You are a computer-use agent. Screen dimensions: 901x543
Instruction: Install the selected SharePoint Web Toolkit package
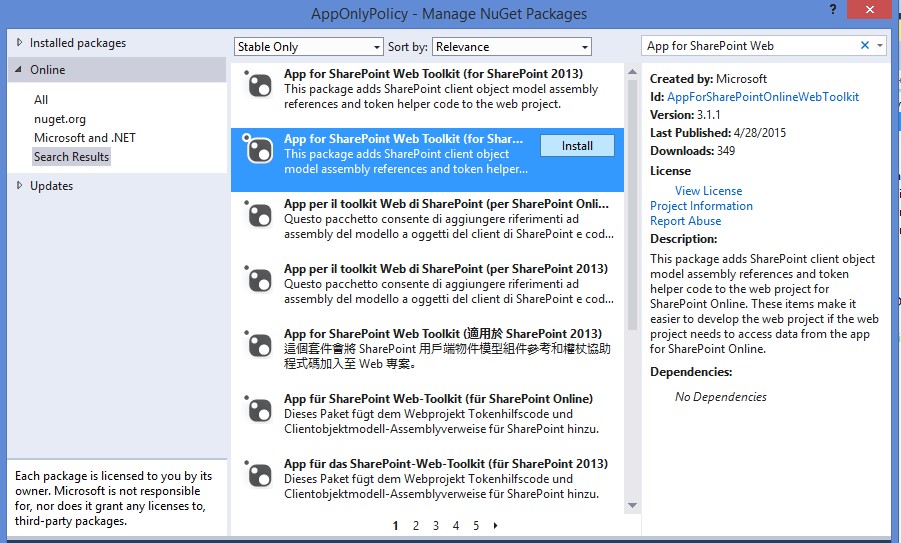coord(577,146)
